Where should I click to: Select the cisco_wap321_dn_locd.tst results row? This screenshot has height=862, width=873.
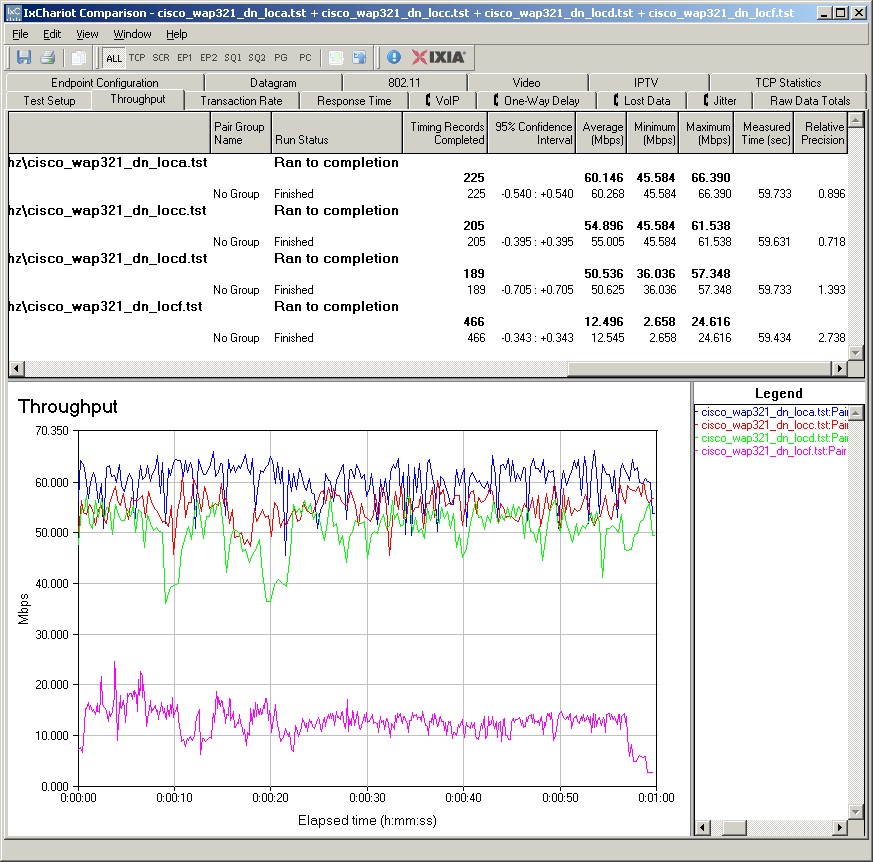pyautogui.click(x=428, y=258)
